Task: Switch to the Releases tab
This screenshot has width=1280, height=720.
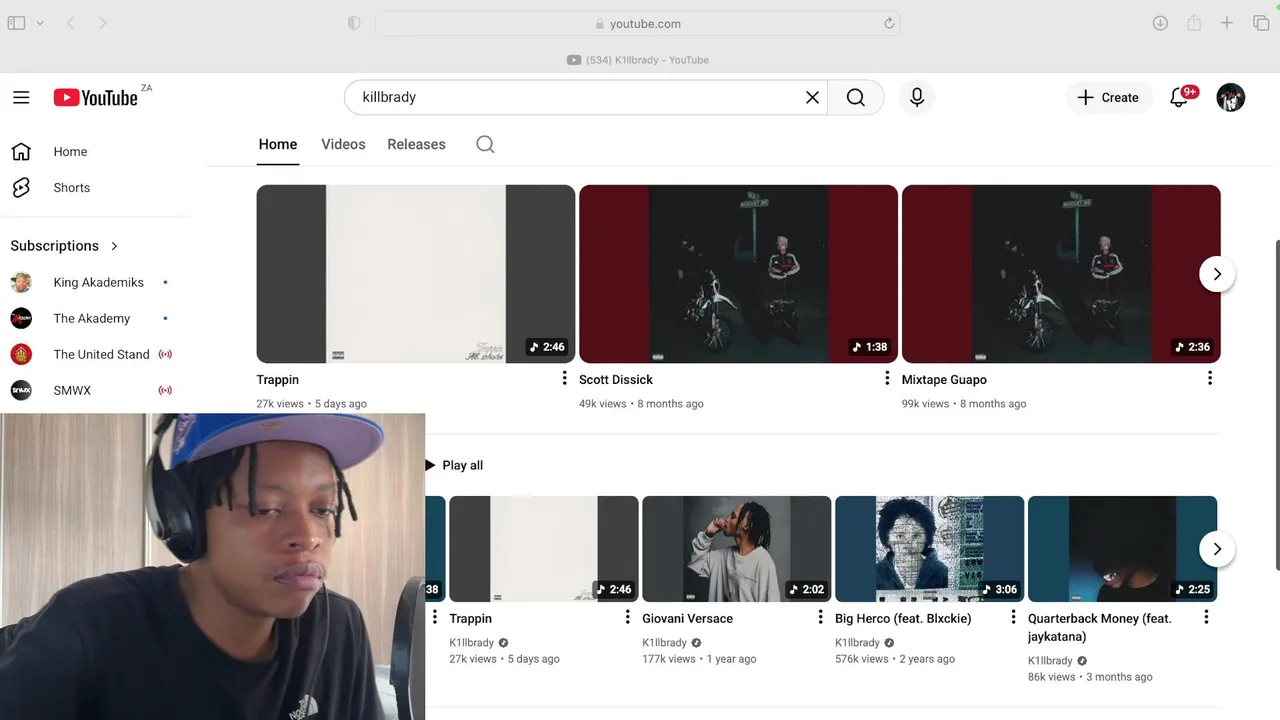Action: pos(416,144)
